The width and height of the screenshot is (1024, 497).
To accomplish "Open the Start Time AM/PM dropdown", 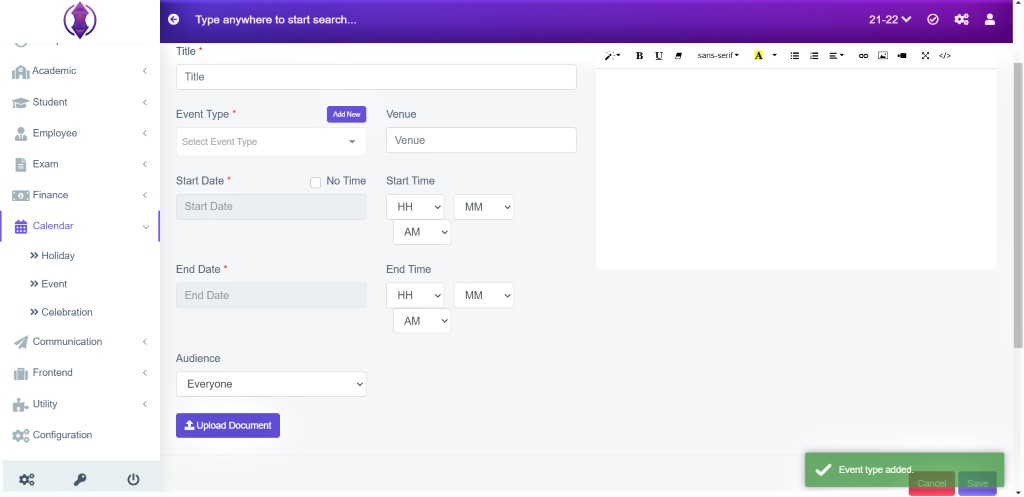I will tap(422, 232).
